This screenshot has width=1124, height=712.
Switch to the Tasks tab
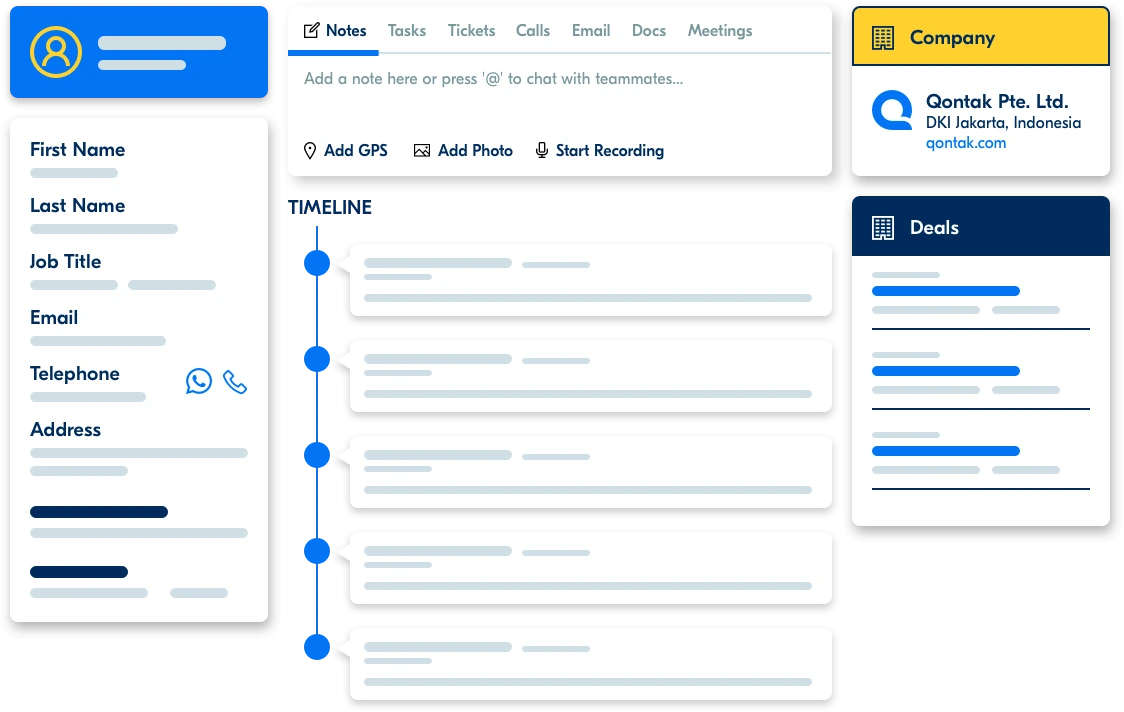point(406,31)
